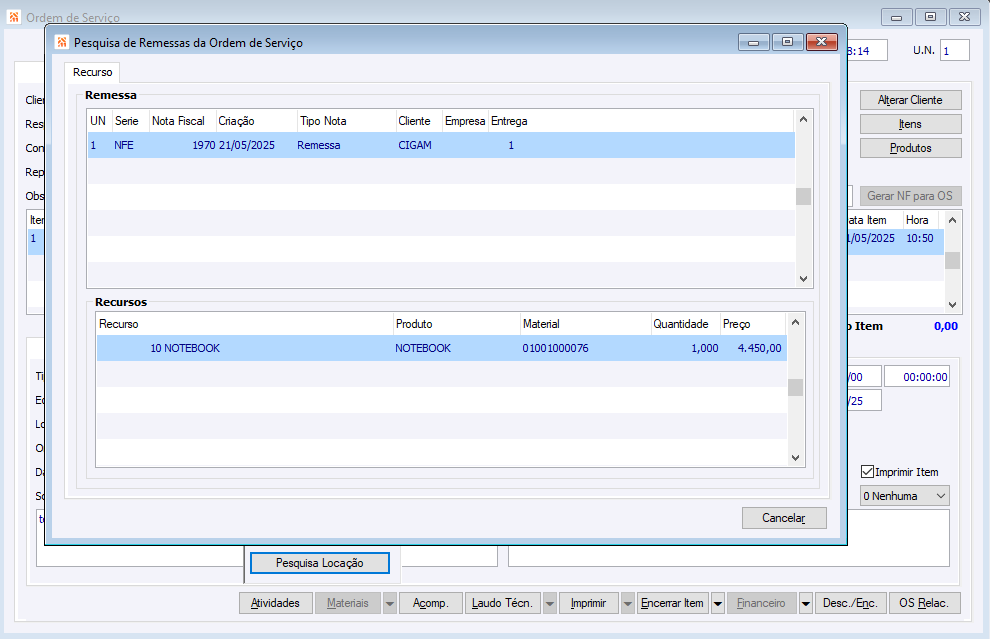Image resolution: width=990 pixels, height=639 pixels.
Task: Open Itens button in Ordem de Serviço
Action: [910, 124]
